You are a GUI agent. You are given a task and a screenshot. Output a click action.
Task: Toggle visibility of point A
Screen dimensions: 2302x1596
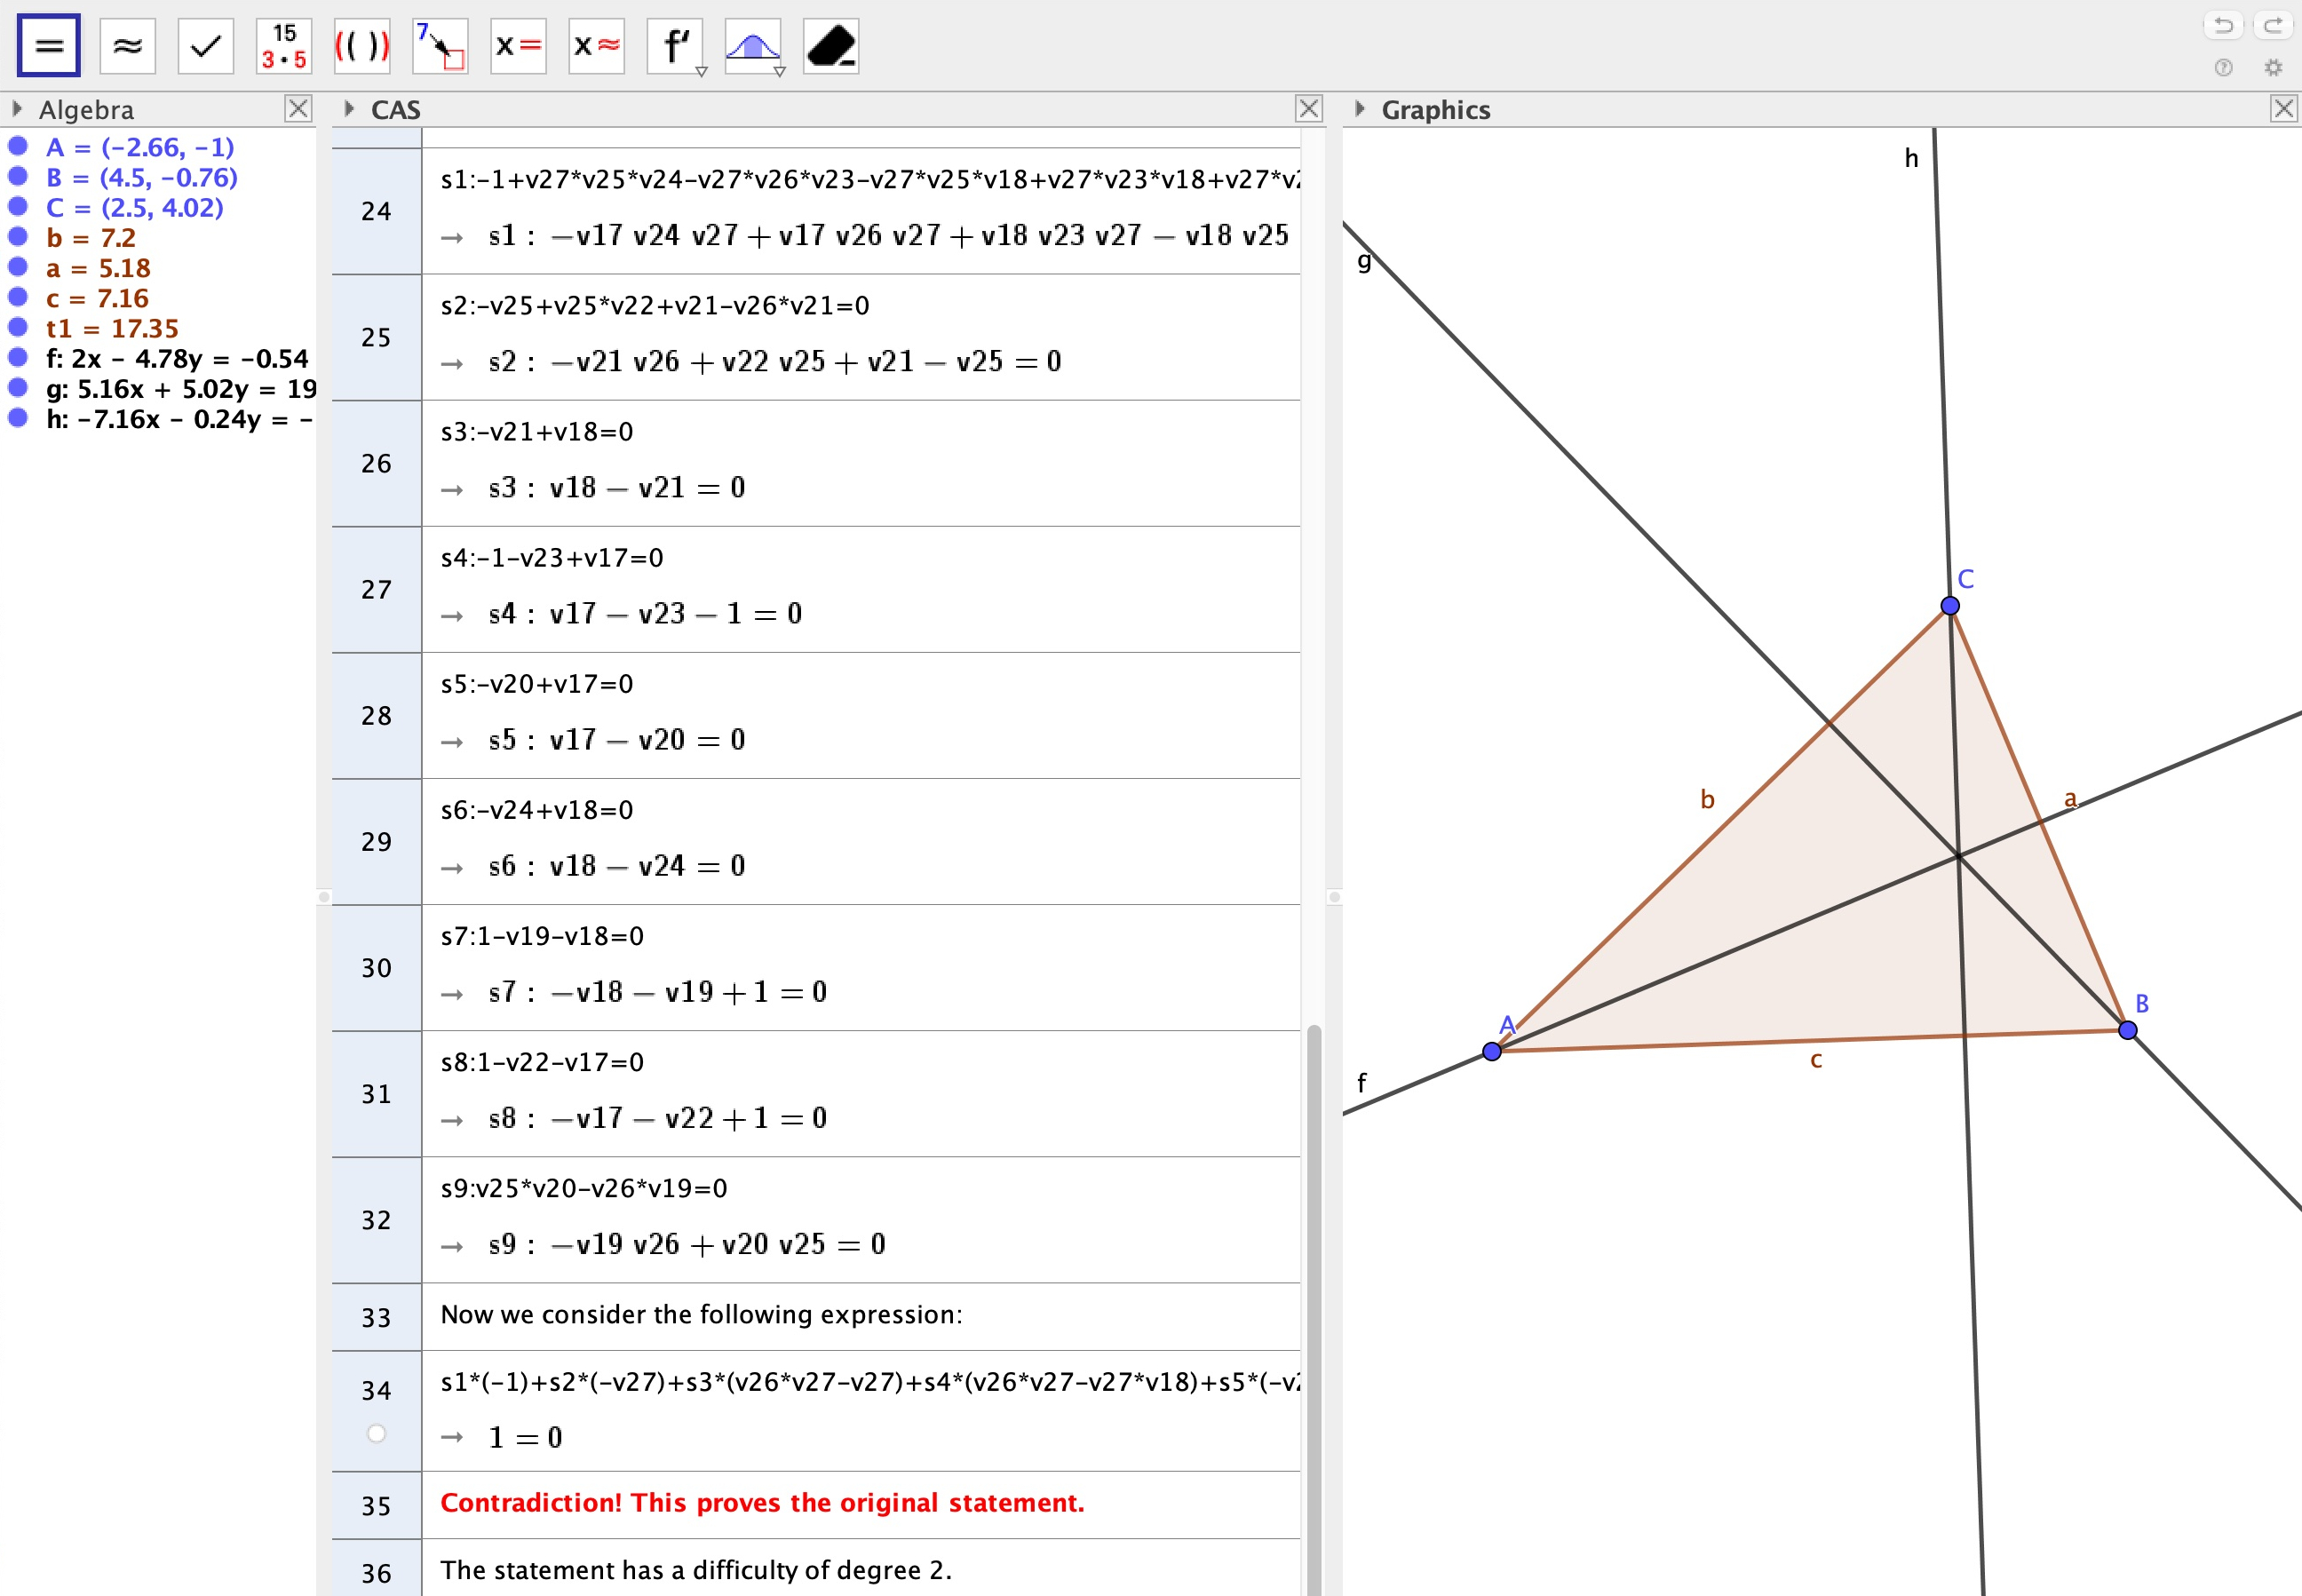(17, 146)
